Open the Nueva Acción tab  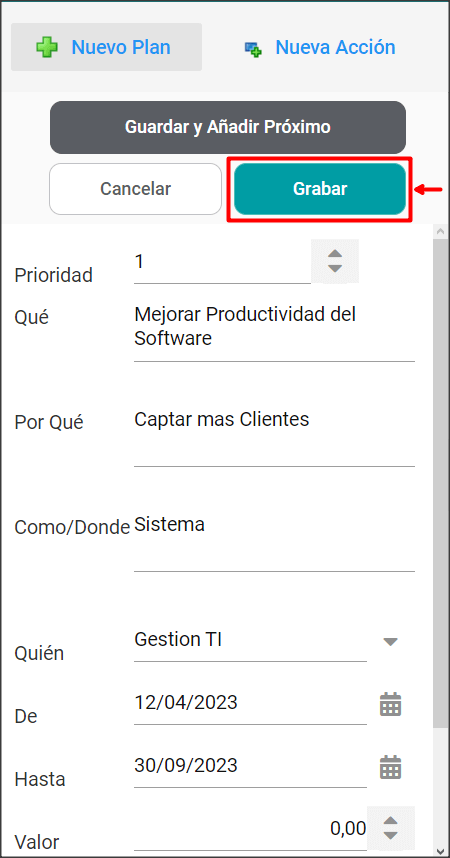(319, 47)
